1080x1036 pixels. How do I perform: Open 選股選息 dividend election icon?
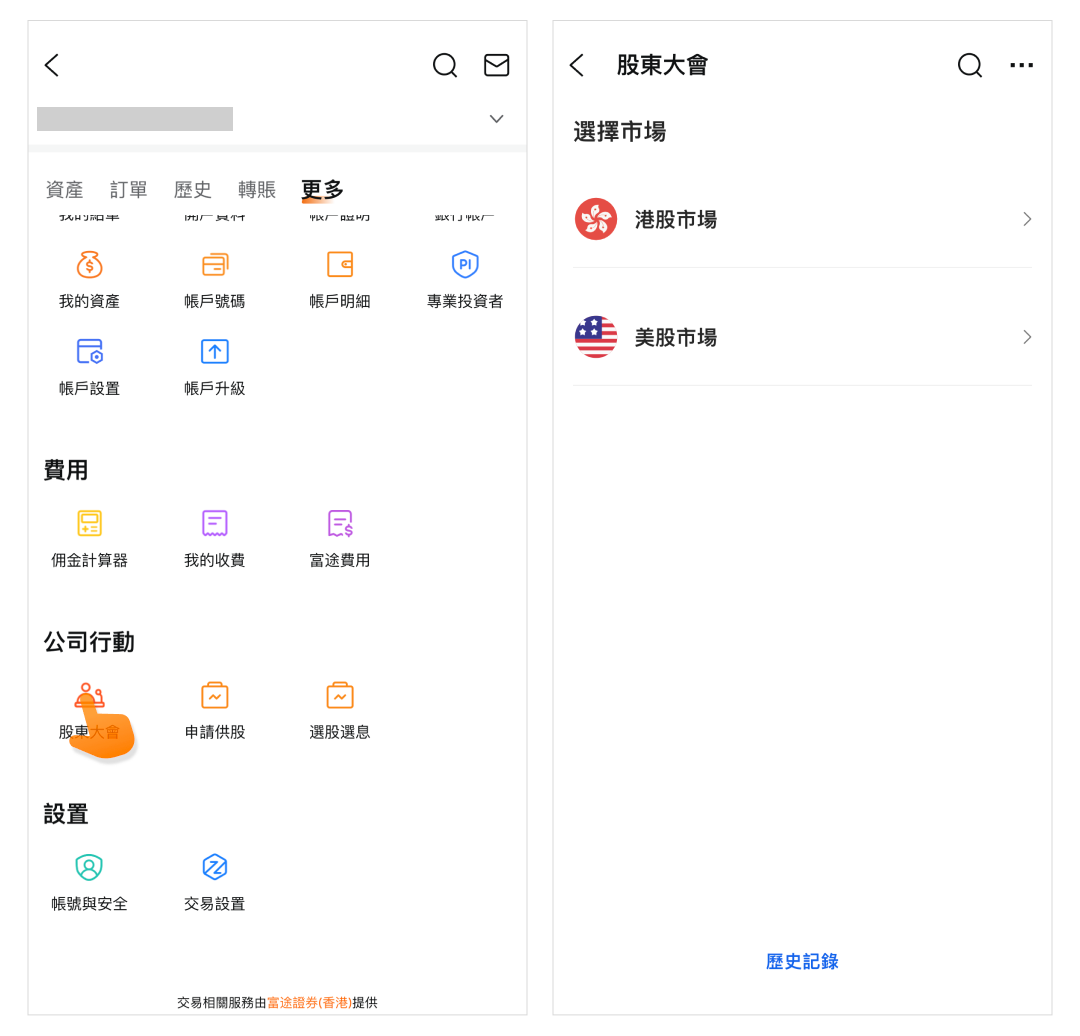(340, 696)
